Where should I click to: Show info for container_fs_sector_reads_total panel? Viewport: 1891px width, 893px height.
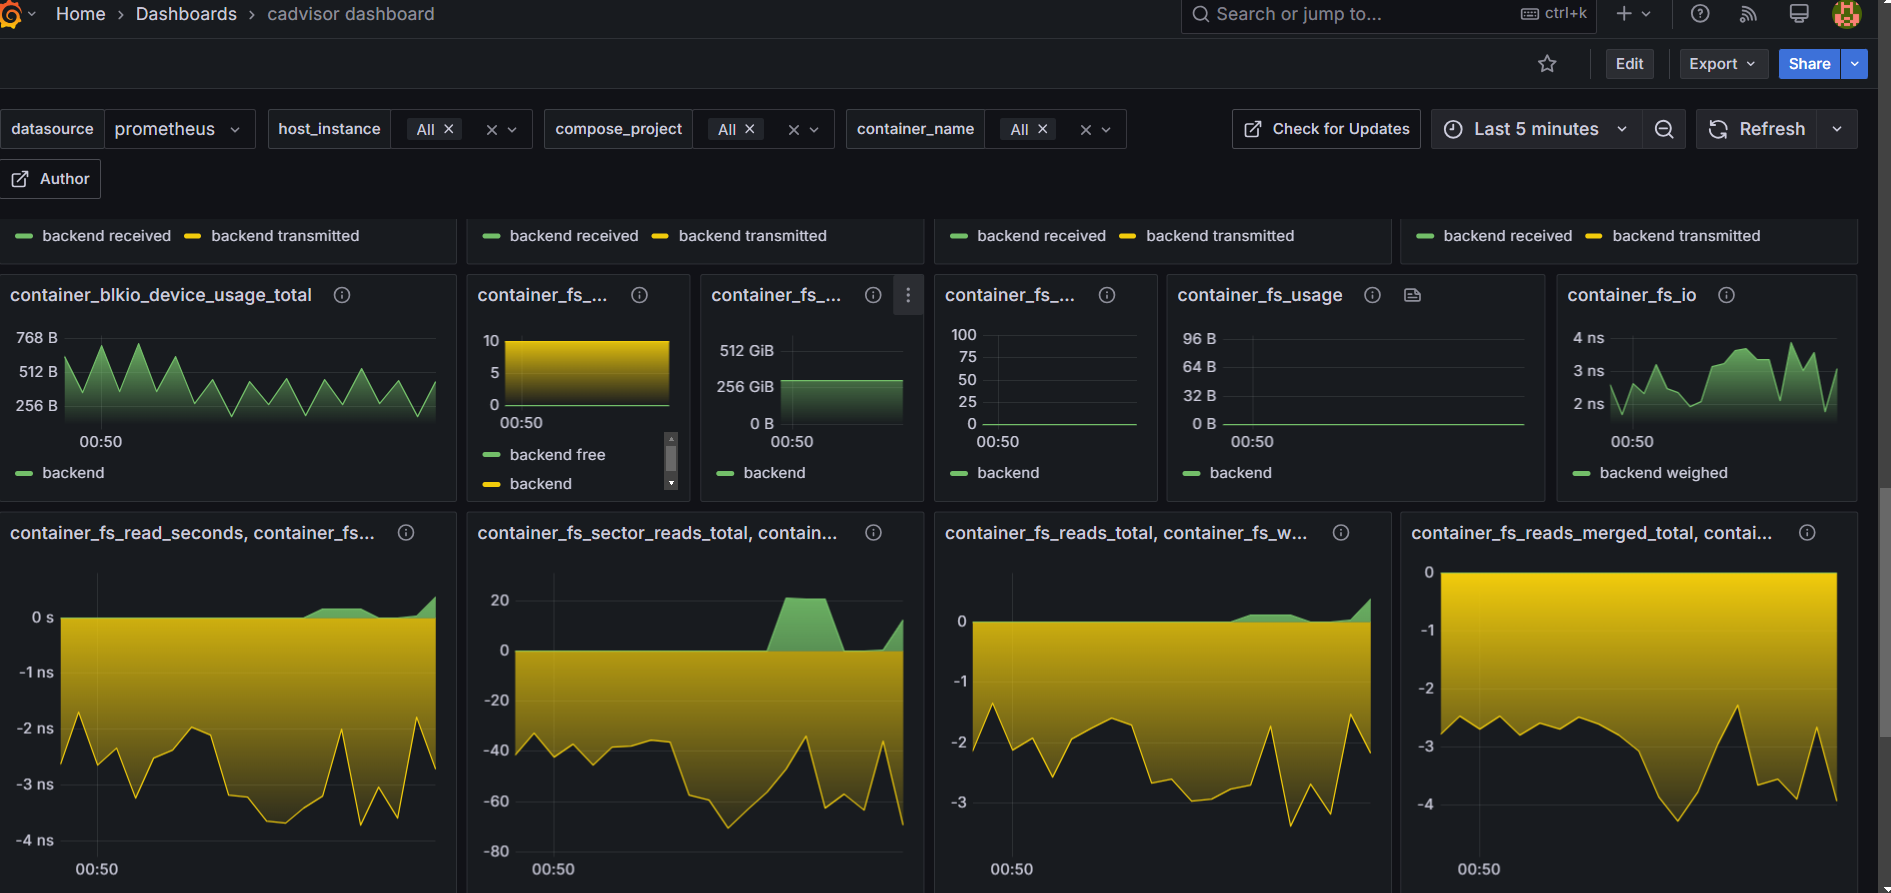click(x=873, y=533)
